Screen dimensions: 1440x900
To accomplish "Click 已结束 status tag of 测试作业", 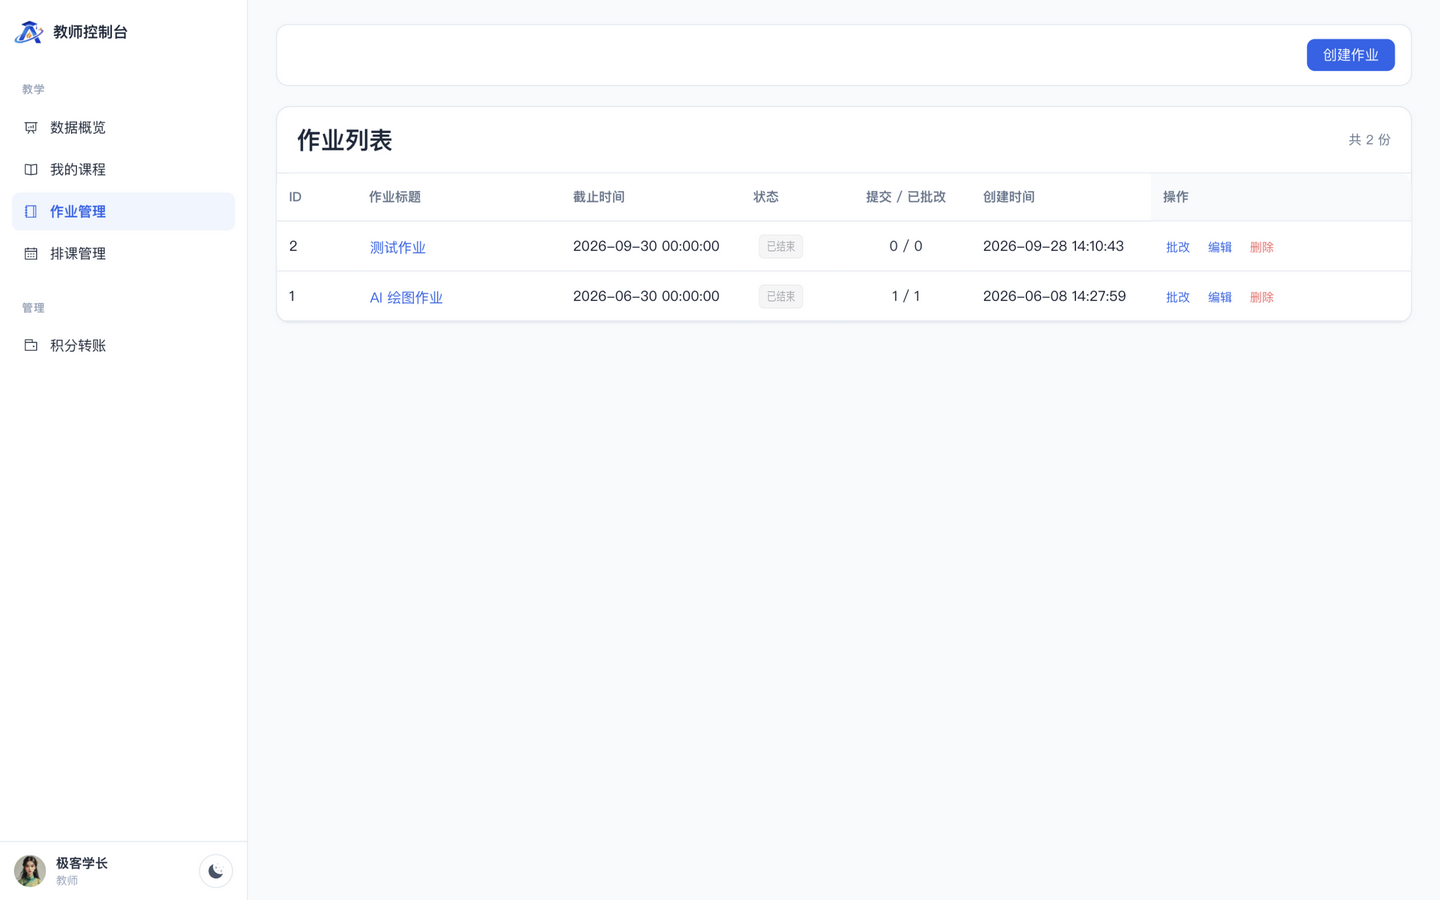I will (781, 246).
